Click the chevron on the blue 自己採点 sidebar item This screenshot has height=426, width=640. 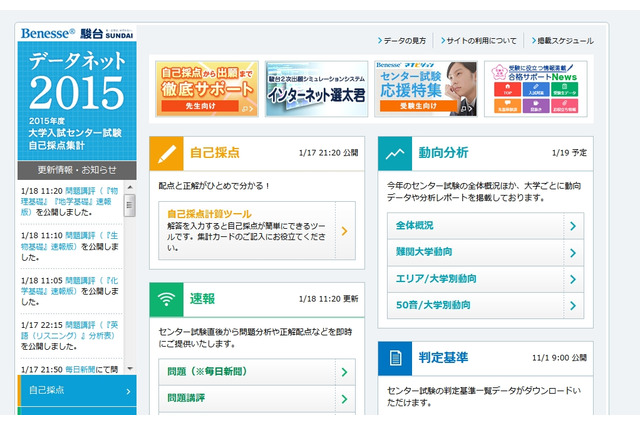128,392
